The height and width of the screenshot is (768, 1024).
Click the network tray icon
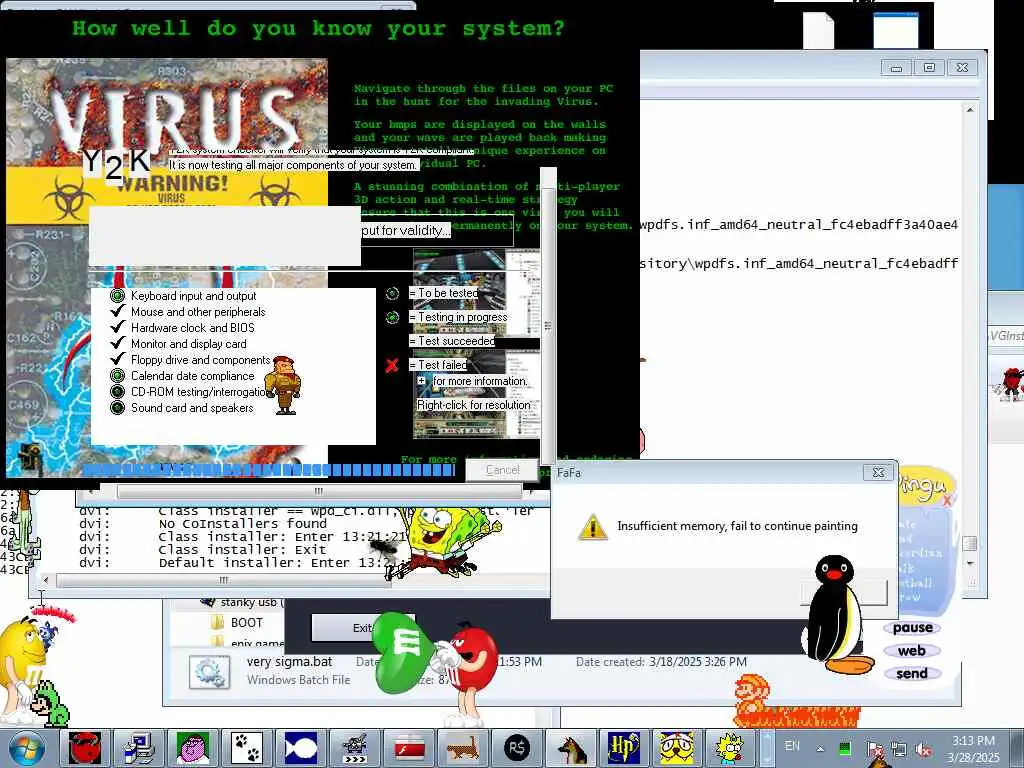(x=898, y=750)
